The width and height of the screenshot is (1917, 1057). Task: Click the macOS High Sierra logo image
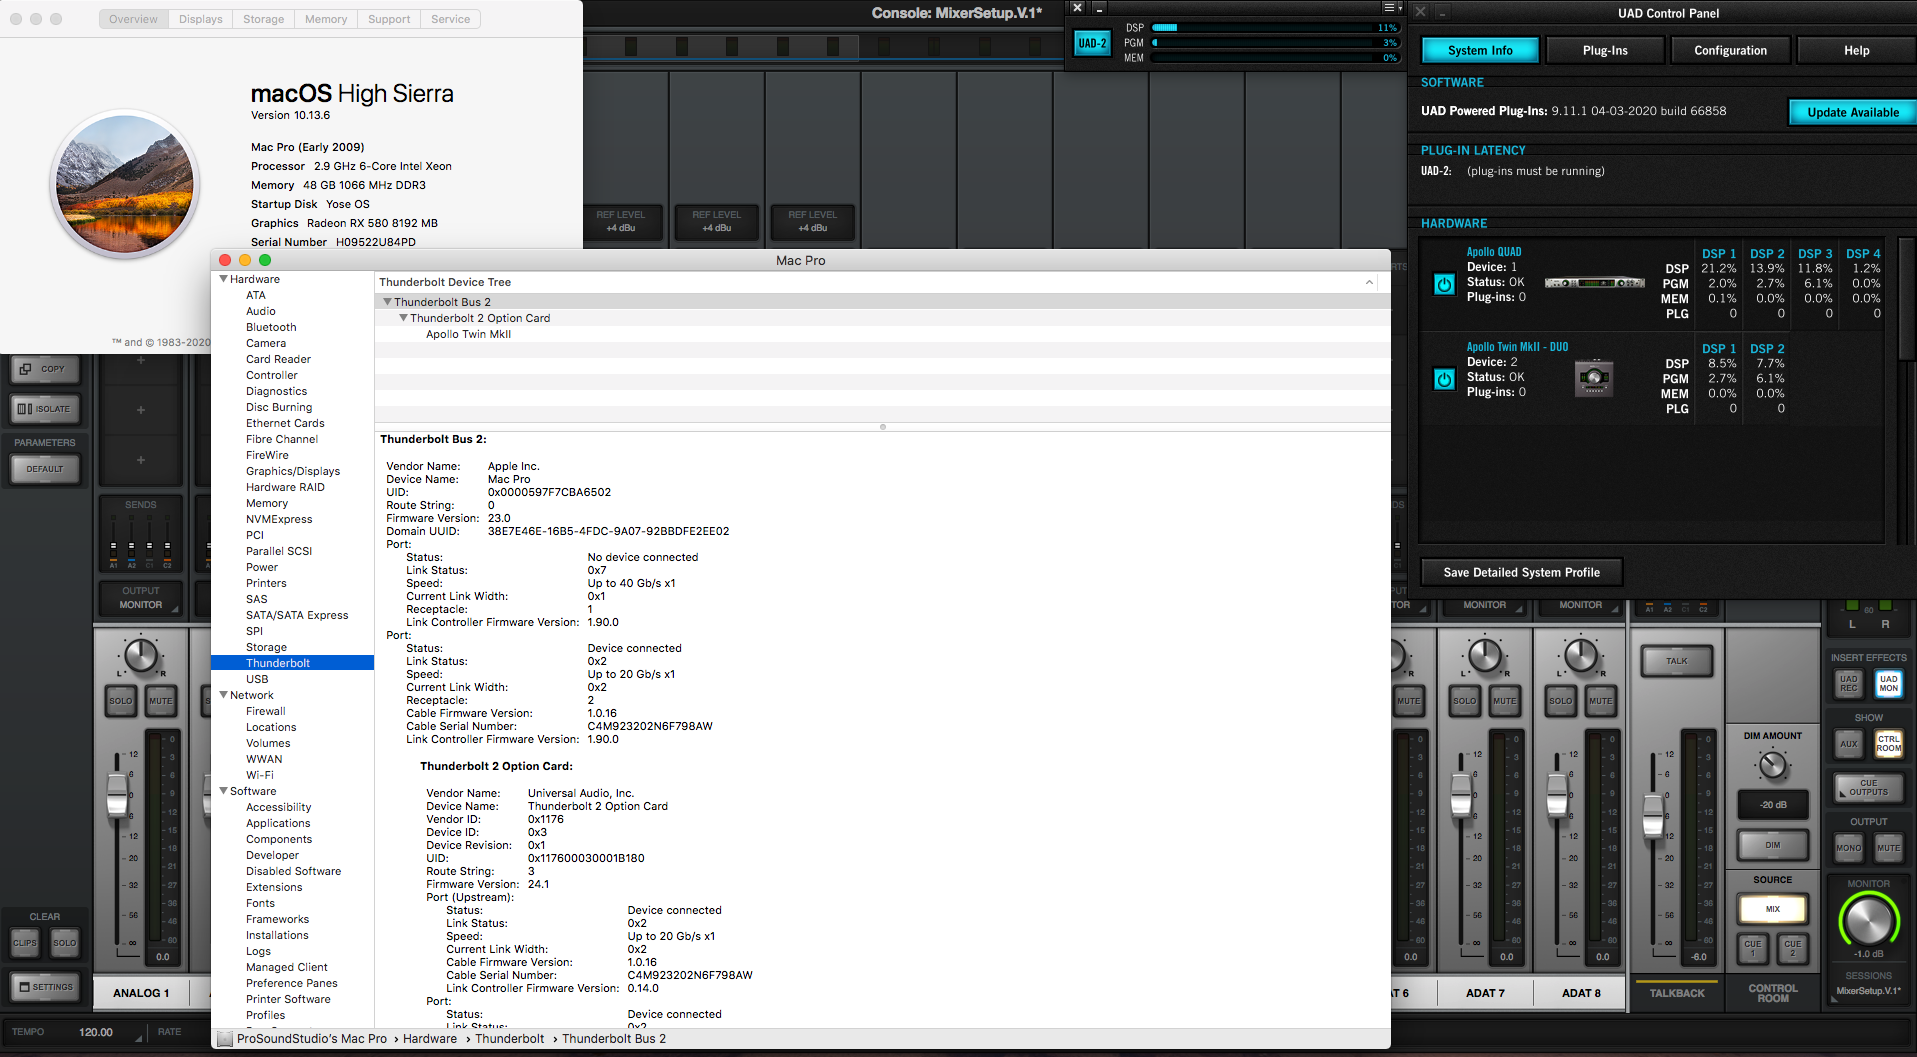click(125, 184)
